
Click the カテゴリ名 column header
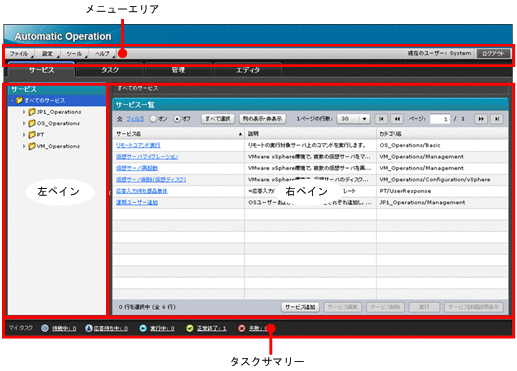coord(442,134)
